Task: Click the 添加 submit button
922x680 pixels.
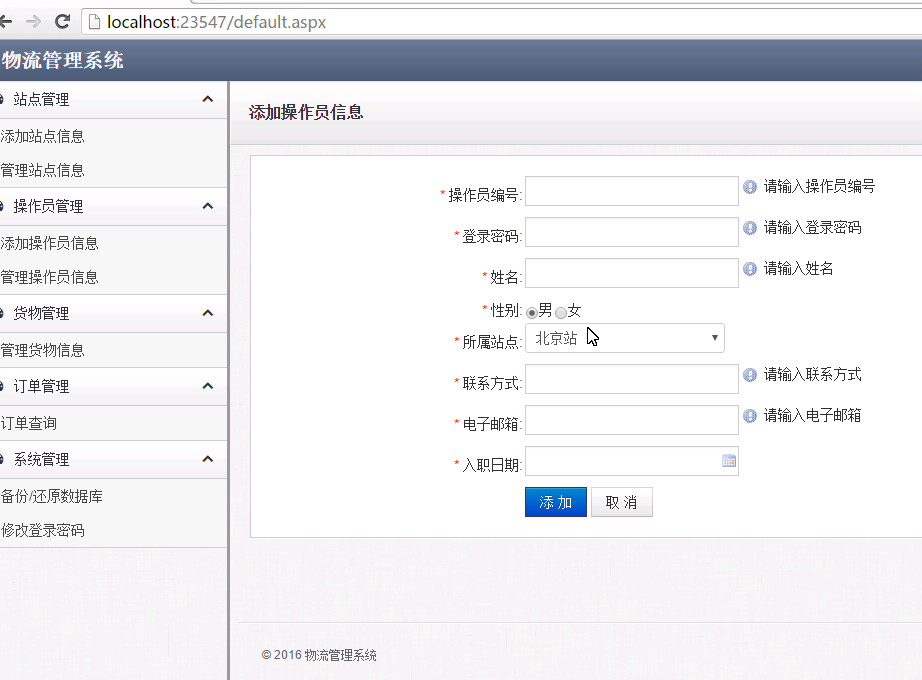Action: (x=556, y=502)
